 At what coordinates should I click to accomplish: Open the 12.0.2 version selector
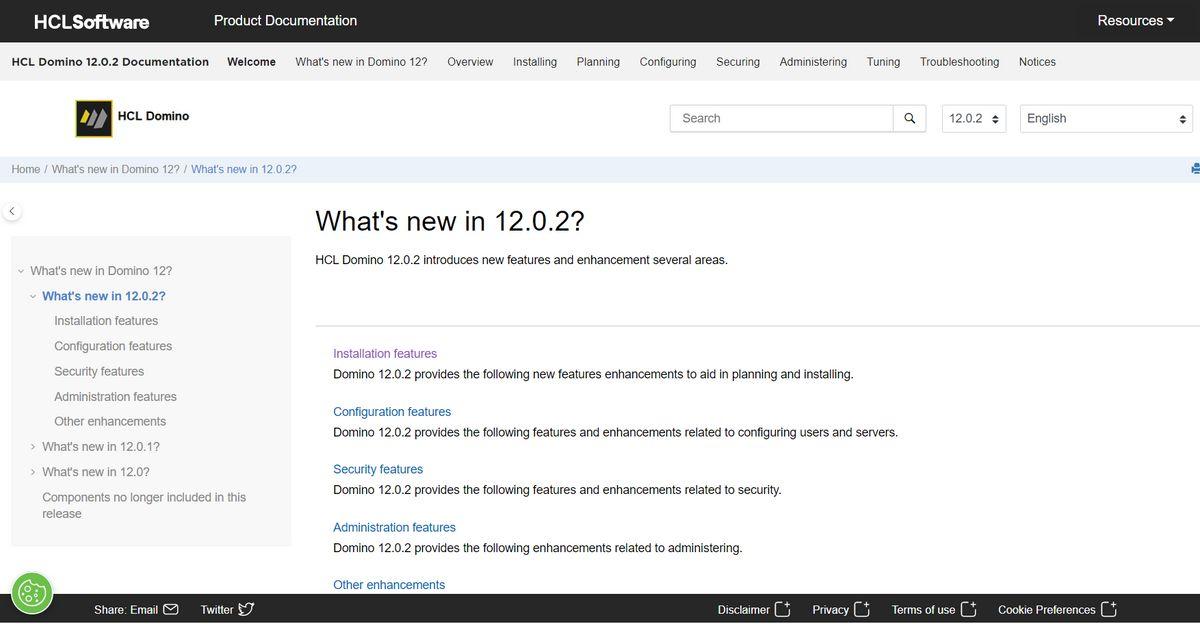974,118
